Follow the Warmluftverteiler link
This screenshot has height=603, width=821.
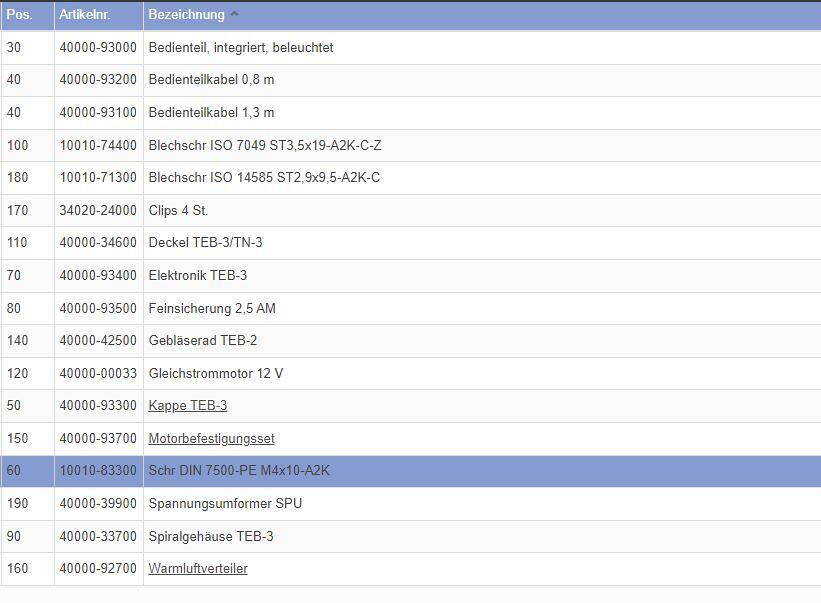tap(198, 569)
